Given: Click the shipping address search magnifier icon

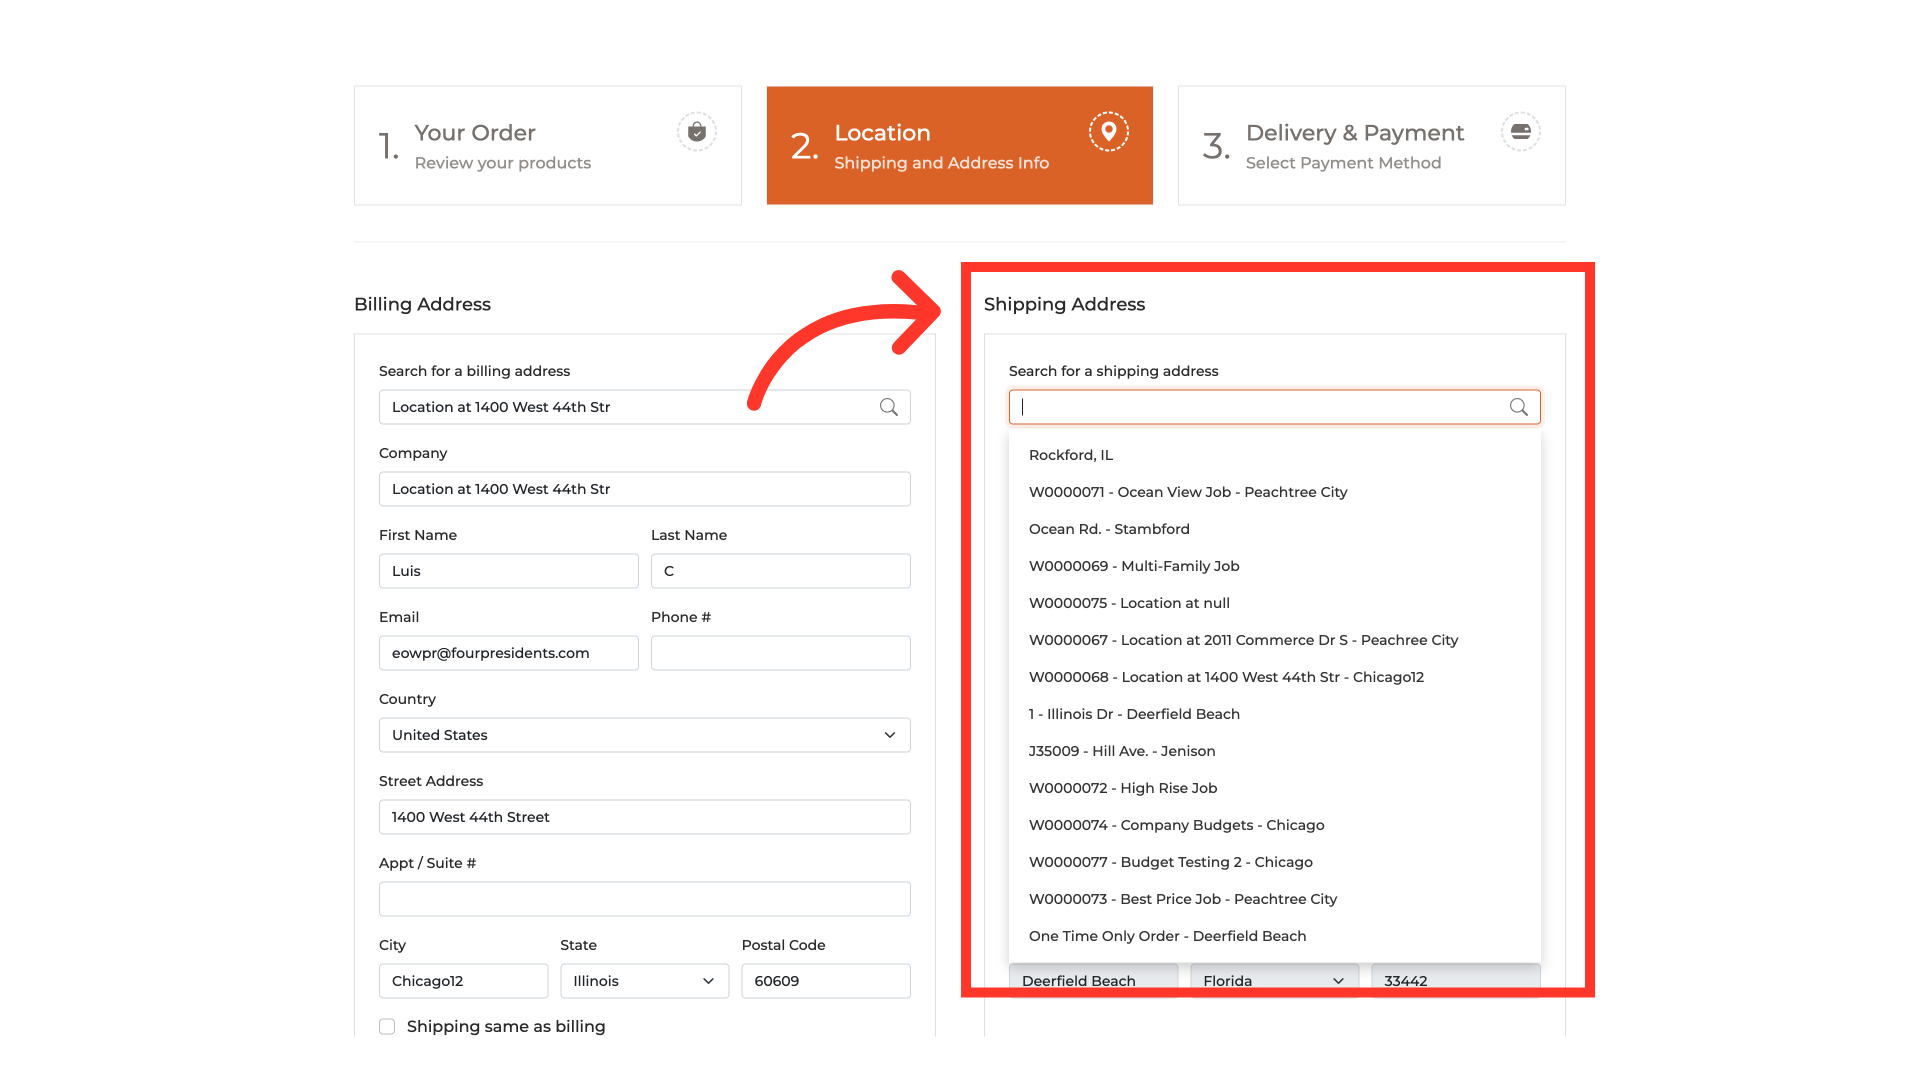Looking at the screenshot, I should pyautogui.click(x=1518, y=407).
